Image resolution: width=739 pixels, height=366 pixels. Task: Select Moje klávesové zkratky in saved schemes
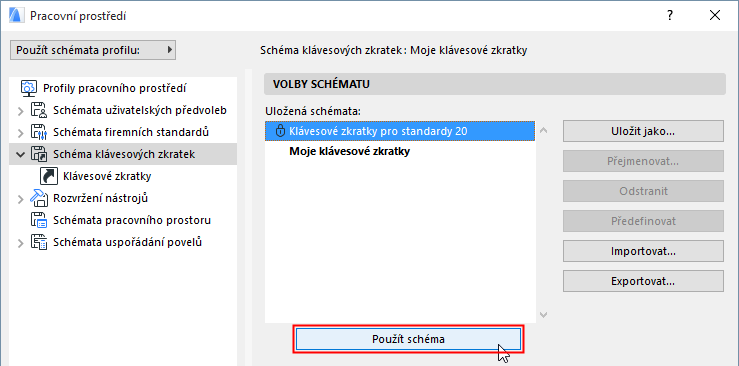click(350, 152)
